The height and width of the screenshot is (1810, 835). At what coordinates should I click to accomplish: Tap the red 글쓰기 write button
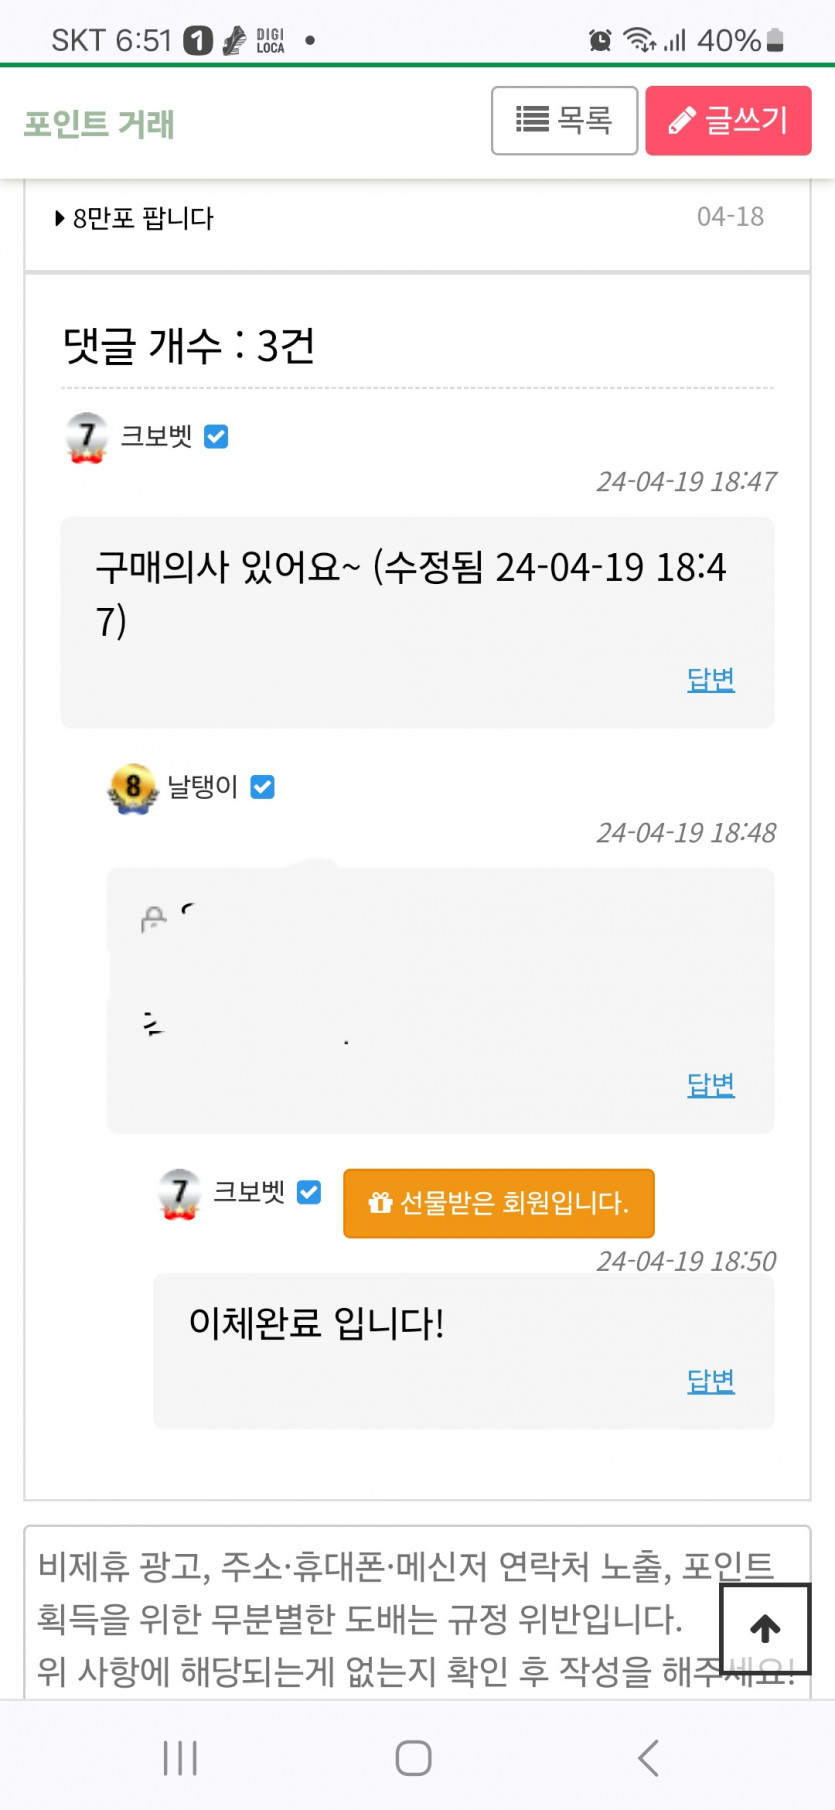point(728,121)
